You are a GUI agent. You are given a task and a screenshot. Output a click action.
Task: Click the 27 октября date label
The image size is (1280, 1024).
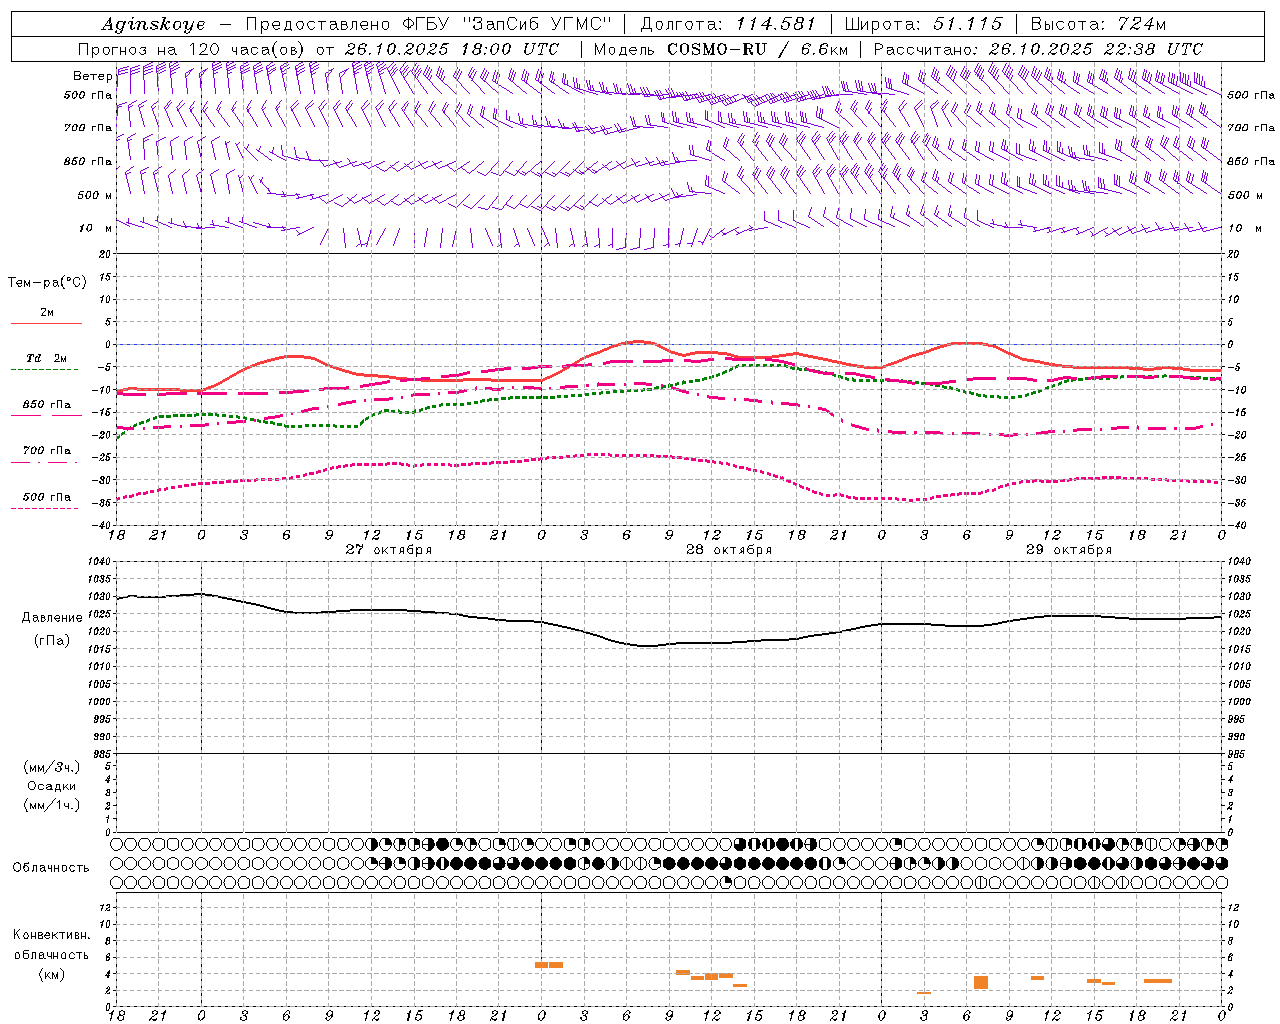(x=389, y=550)
